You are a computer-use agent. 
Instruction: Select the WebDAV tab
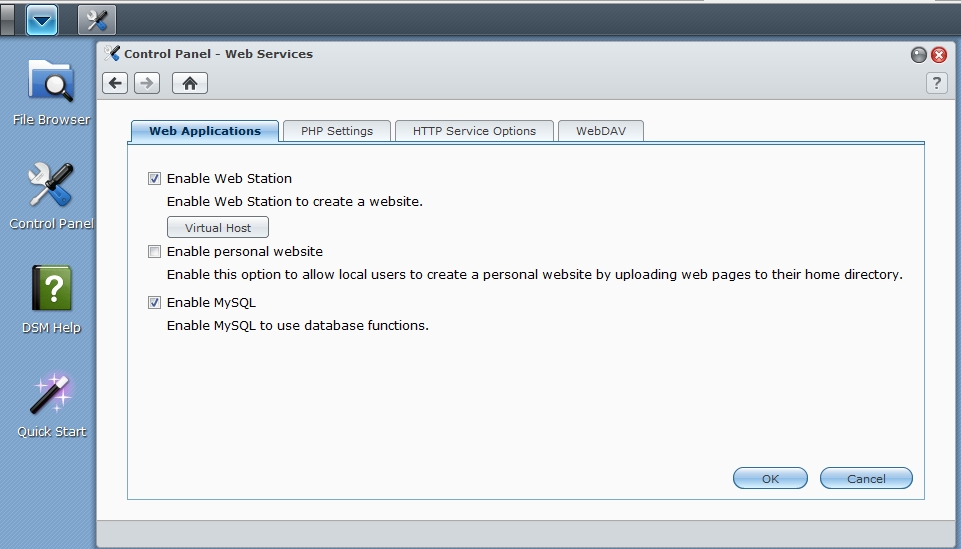(x=600, y=131)
